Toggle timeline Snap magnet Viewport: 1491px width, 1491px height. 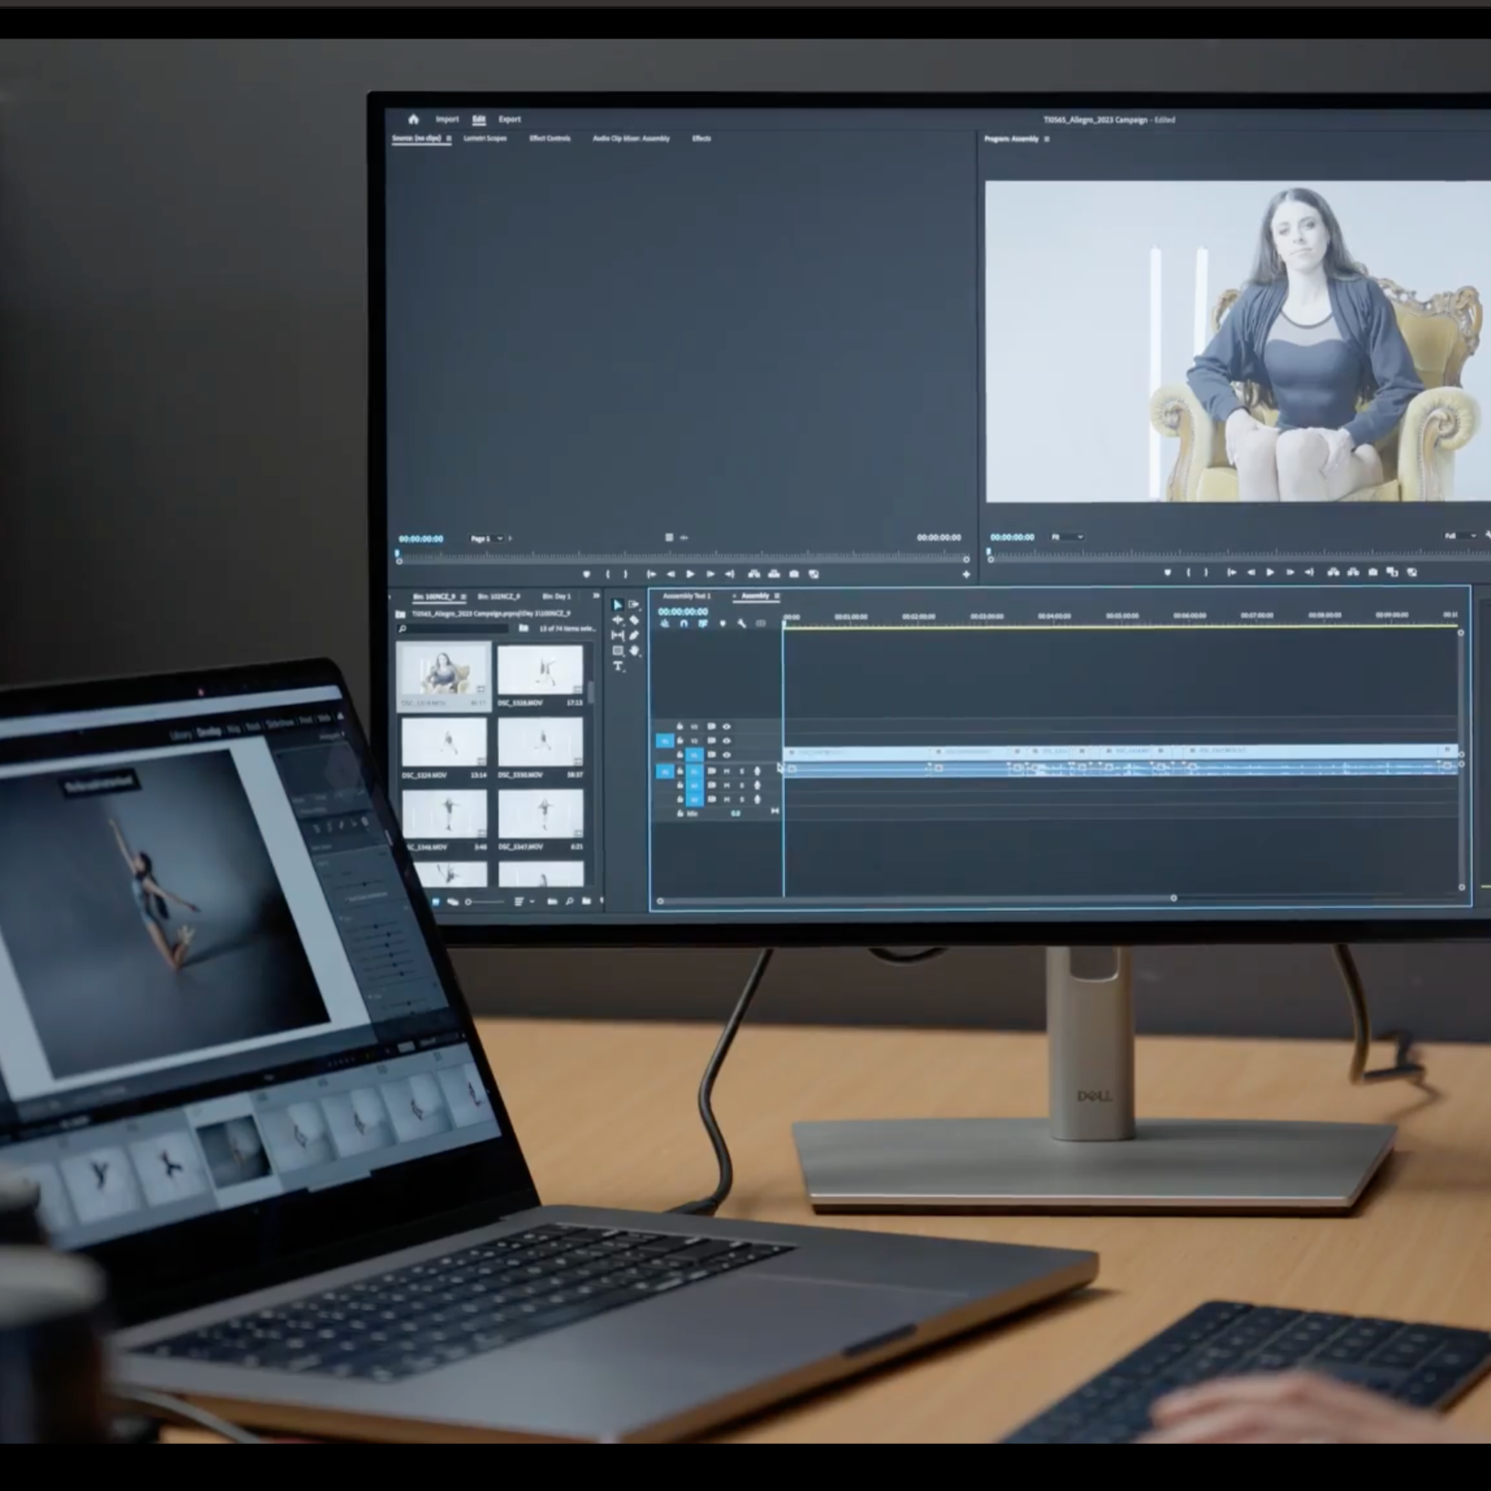(684, 623)
